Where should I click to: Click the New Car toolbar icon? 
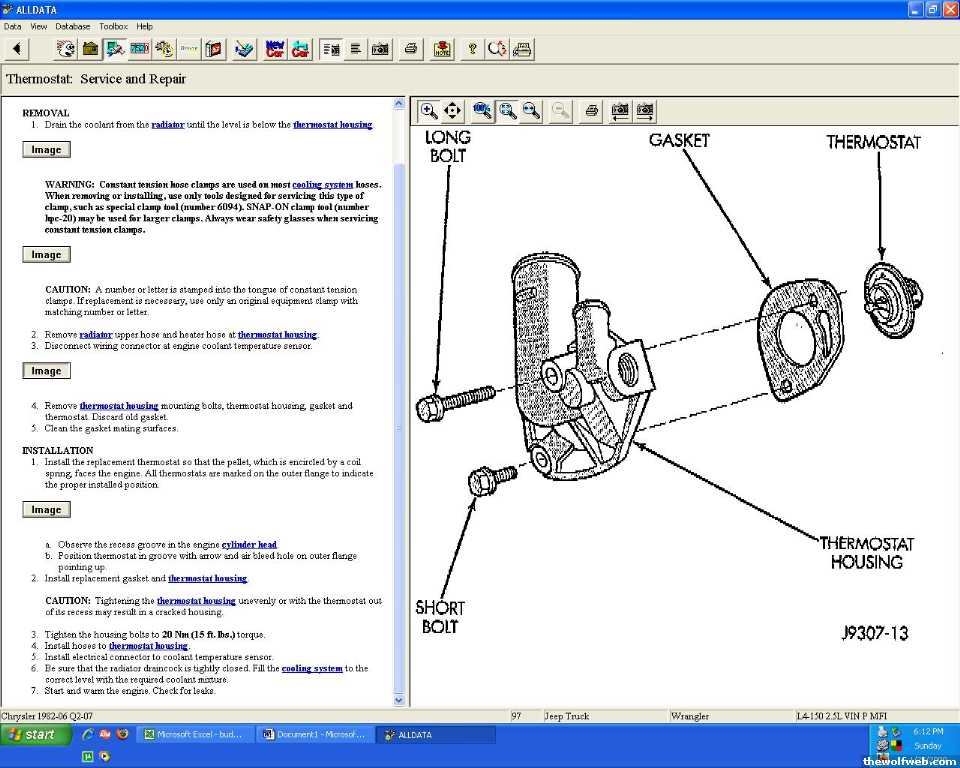tap(274, 48)
